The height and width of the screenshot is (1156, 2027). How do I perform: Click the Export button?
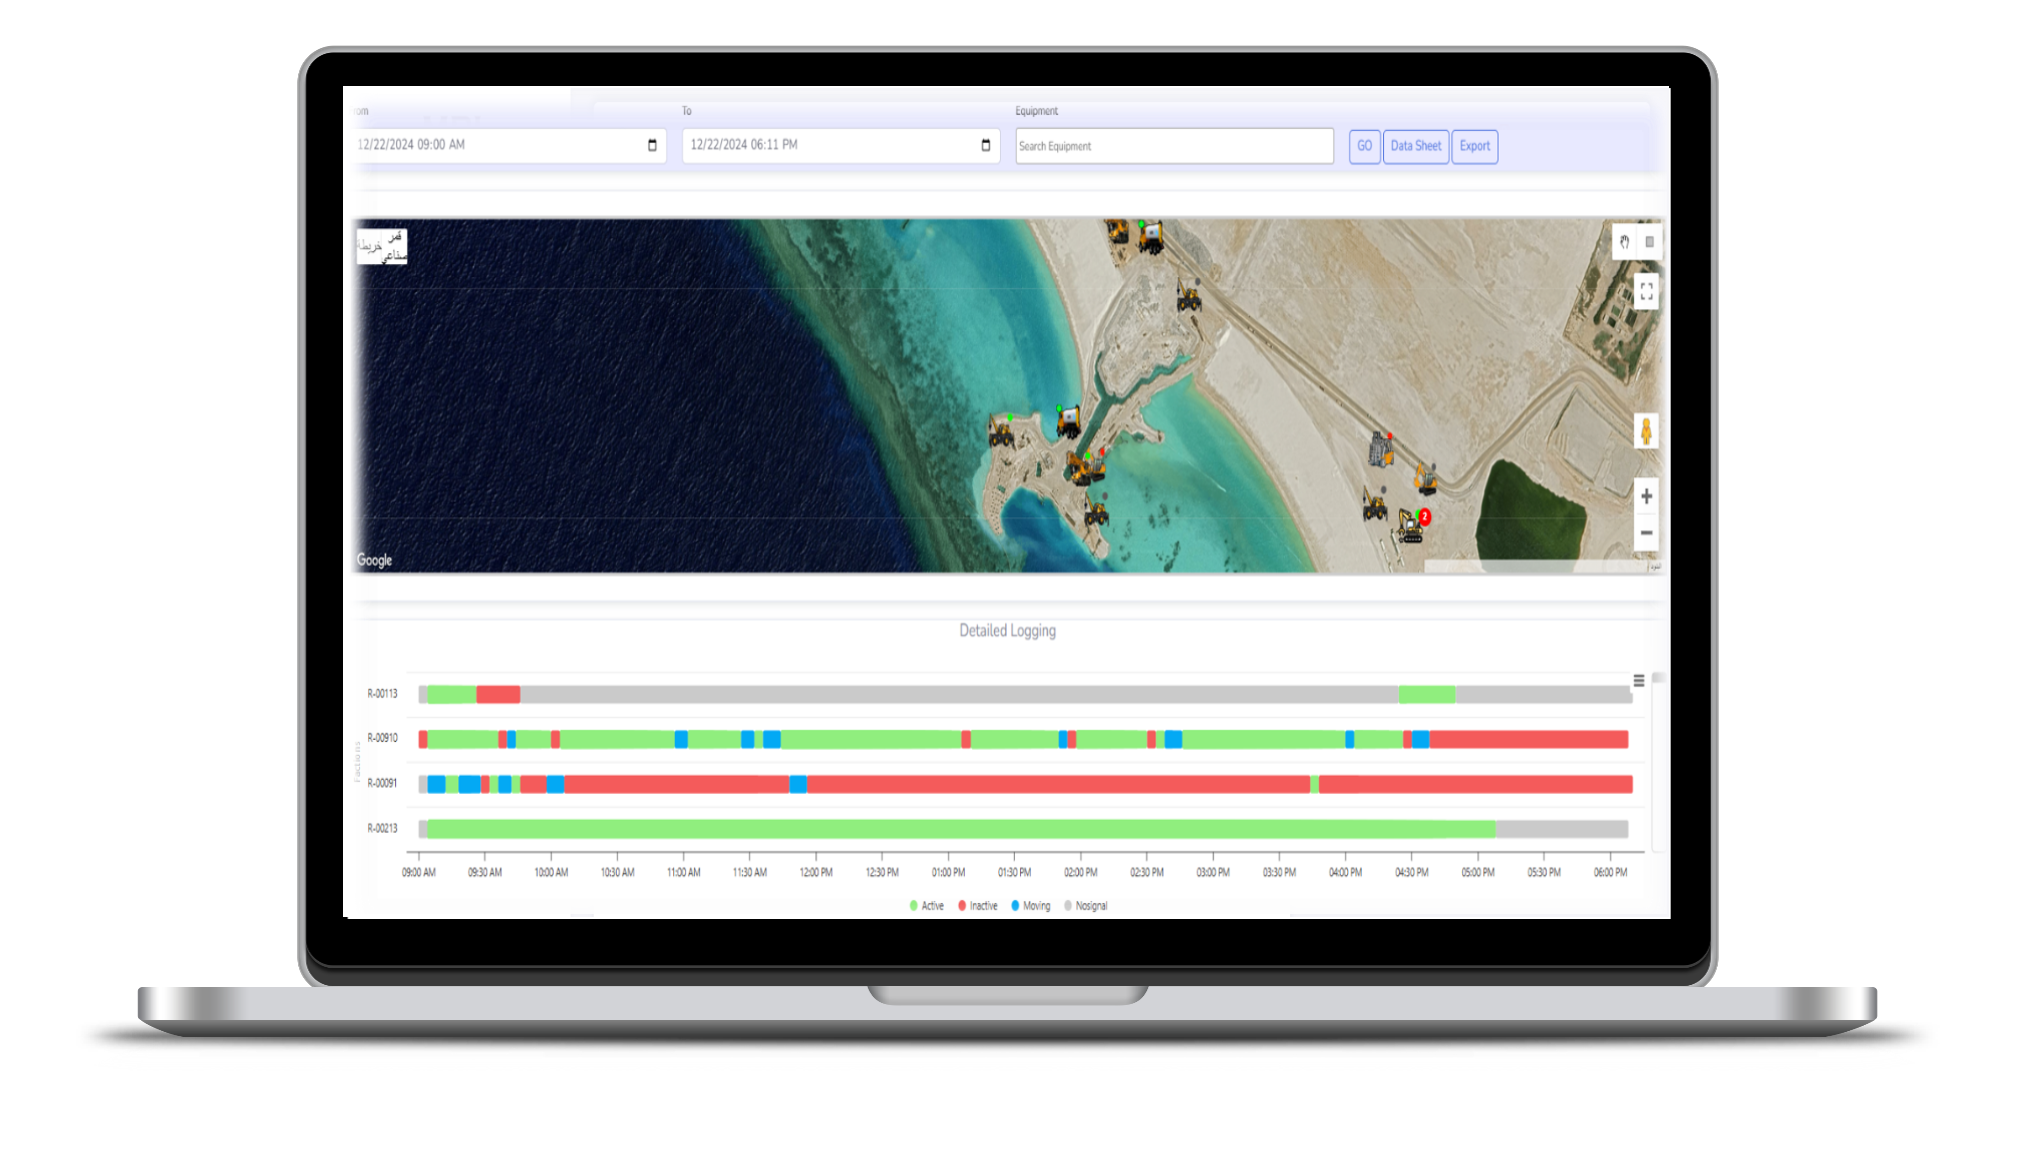1474,146
